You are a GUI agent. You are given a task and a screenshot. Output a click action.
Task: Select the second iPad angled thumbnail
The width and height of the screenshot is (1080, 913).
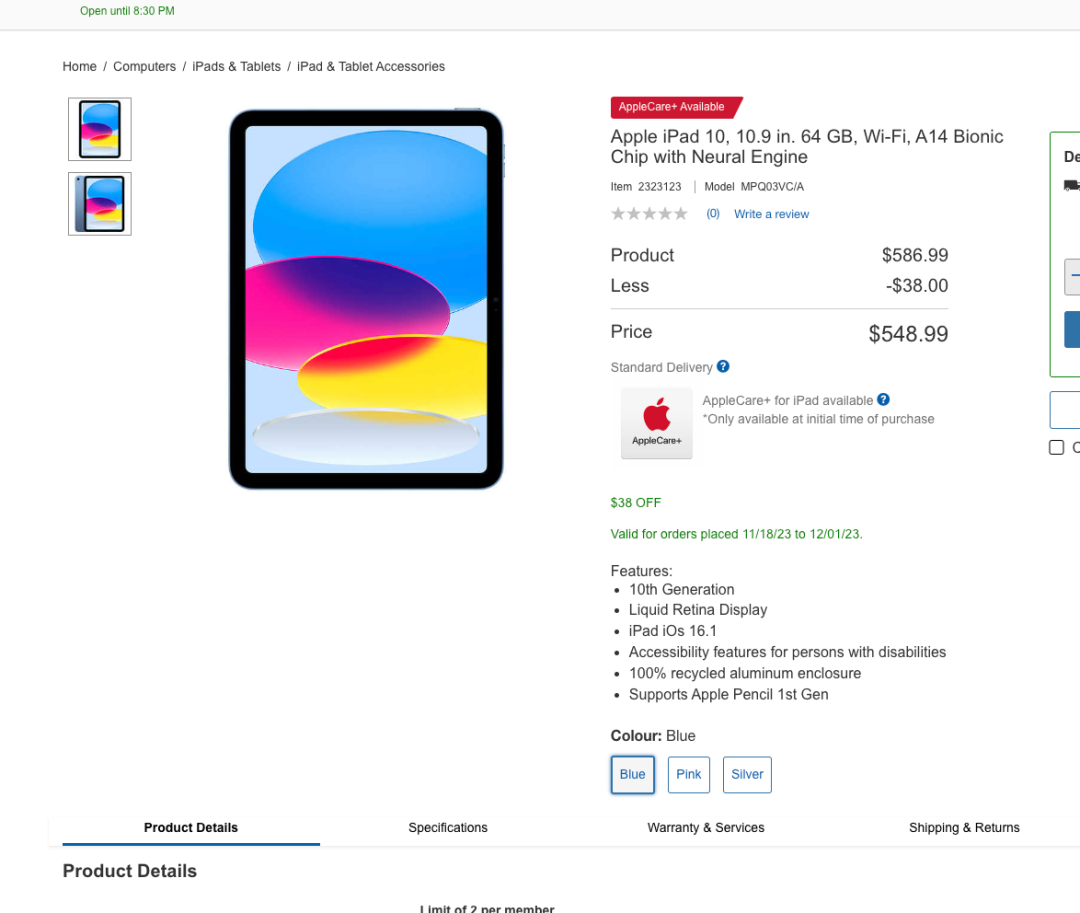pos(100,204)
